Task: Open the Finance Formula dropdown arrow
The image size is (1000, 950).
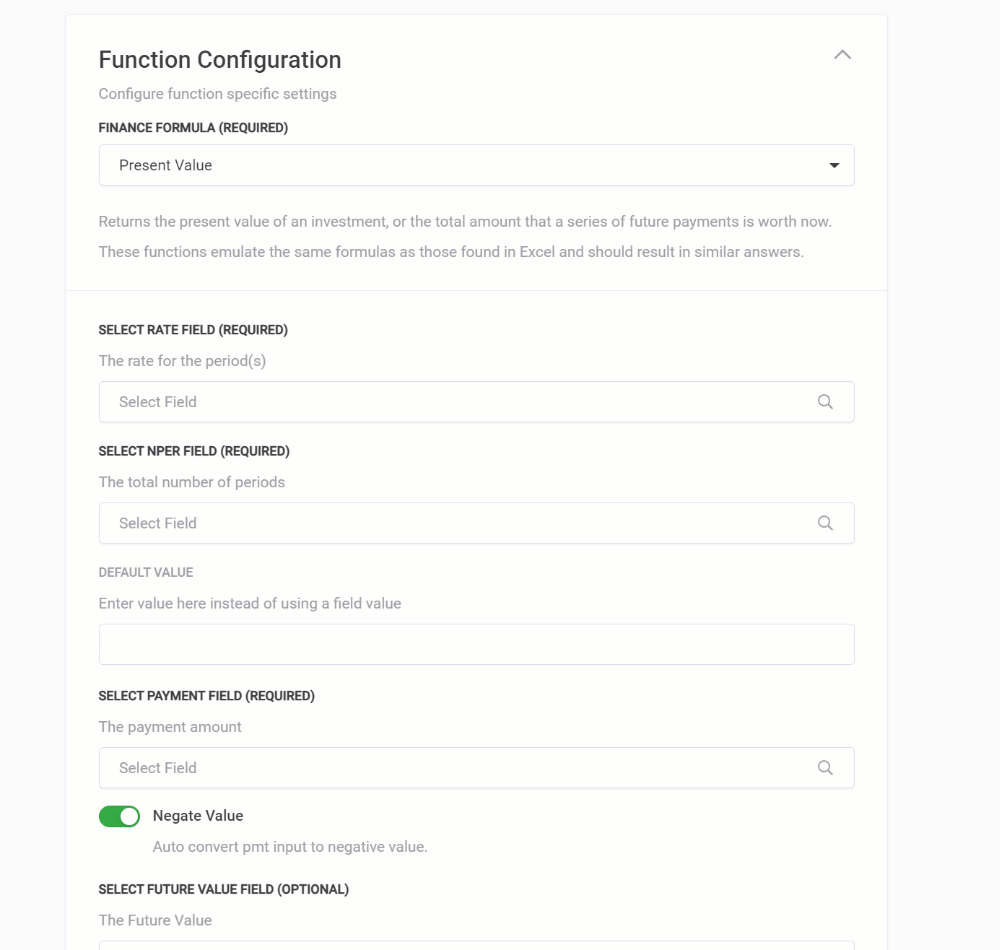Action: (834, 166)
